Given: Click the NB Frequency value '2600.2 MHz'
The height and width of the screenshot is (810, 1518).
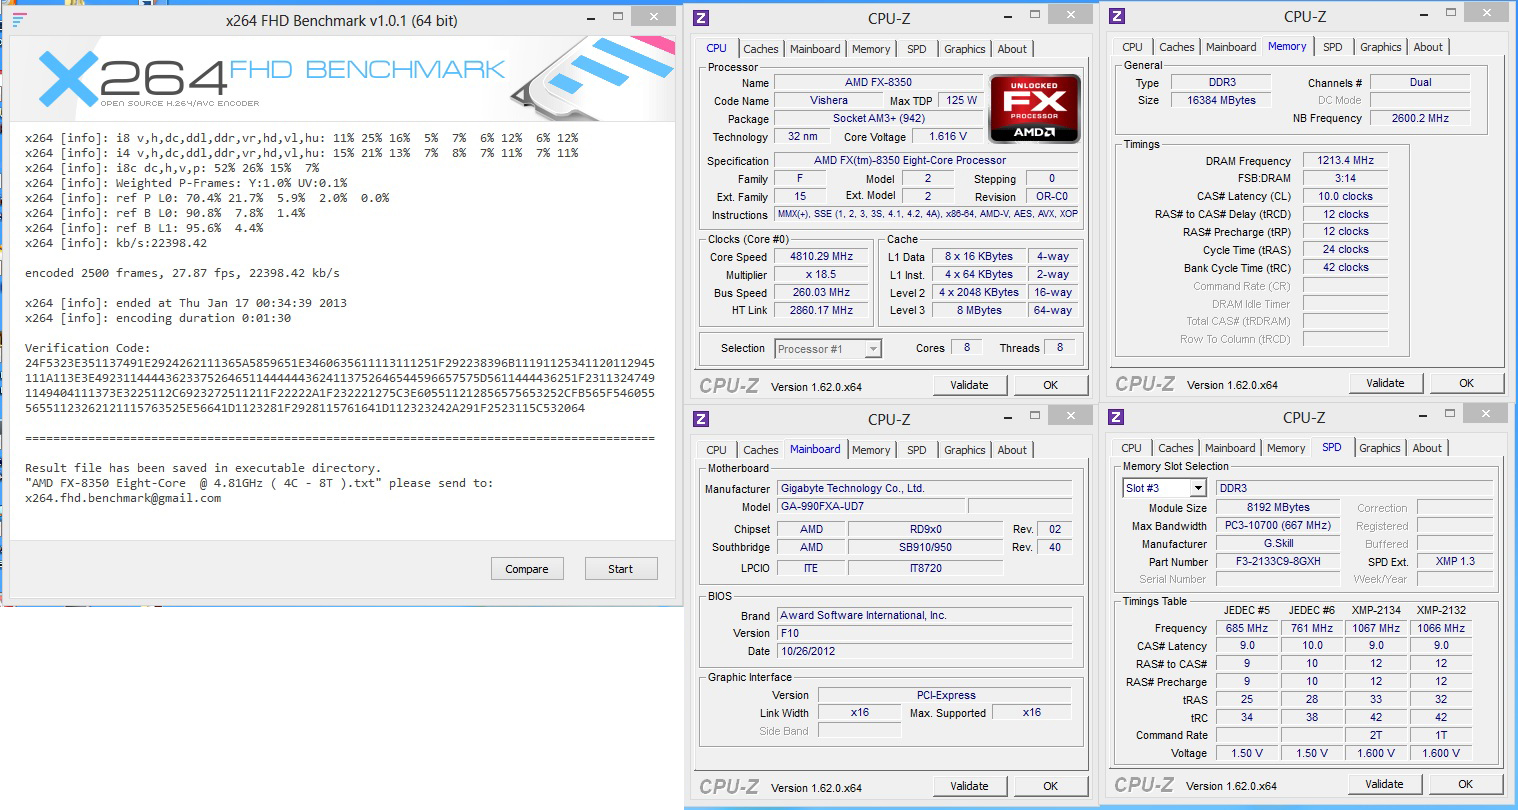Looking at the screenshot, I should 1420,118.
